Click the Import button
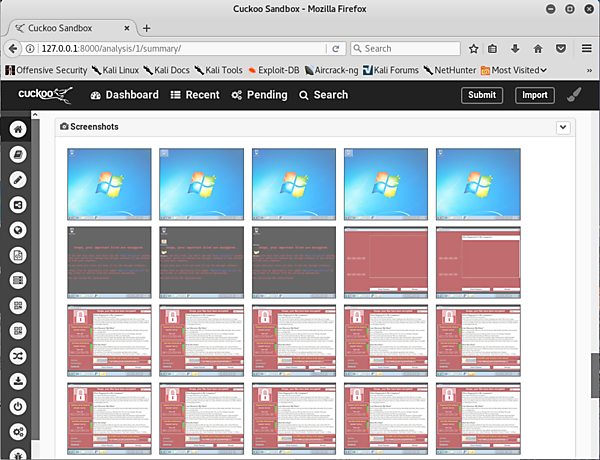This screenshot has height=460, width=600. coord(534,95)
